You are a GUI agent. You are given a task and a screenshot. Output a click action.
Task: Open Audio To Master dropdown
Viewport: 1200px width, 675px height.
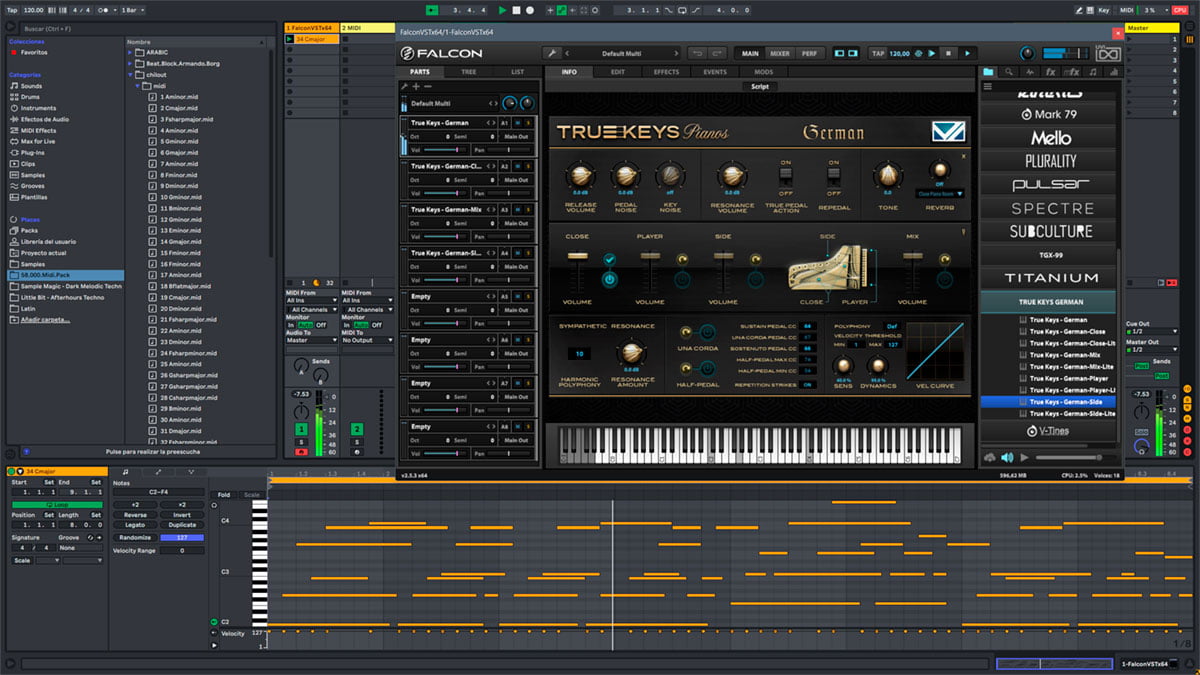pos(311,340)
